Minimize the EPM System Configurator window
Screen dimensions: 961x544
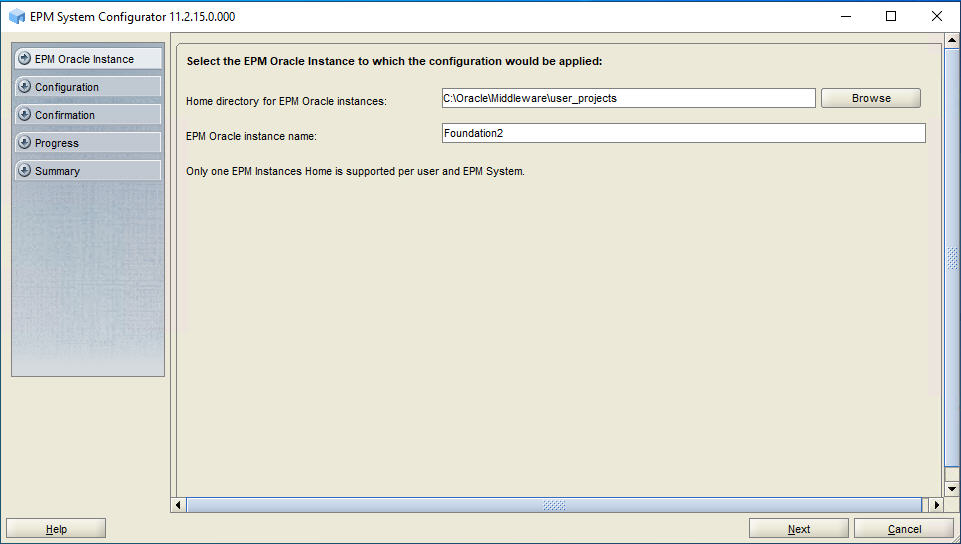point(845,16)
